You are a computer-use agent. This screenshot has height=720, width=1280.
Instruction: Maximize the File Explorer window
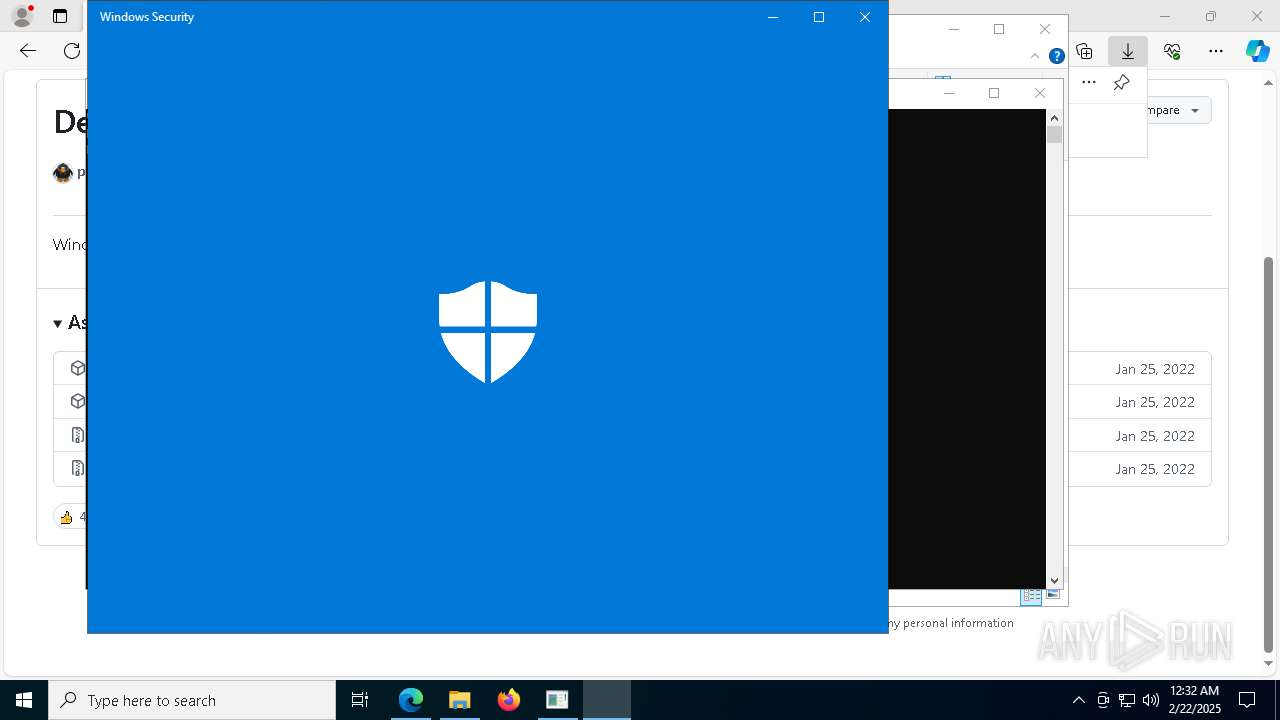[x=999, y=29]
